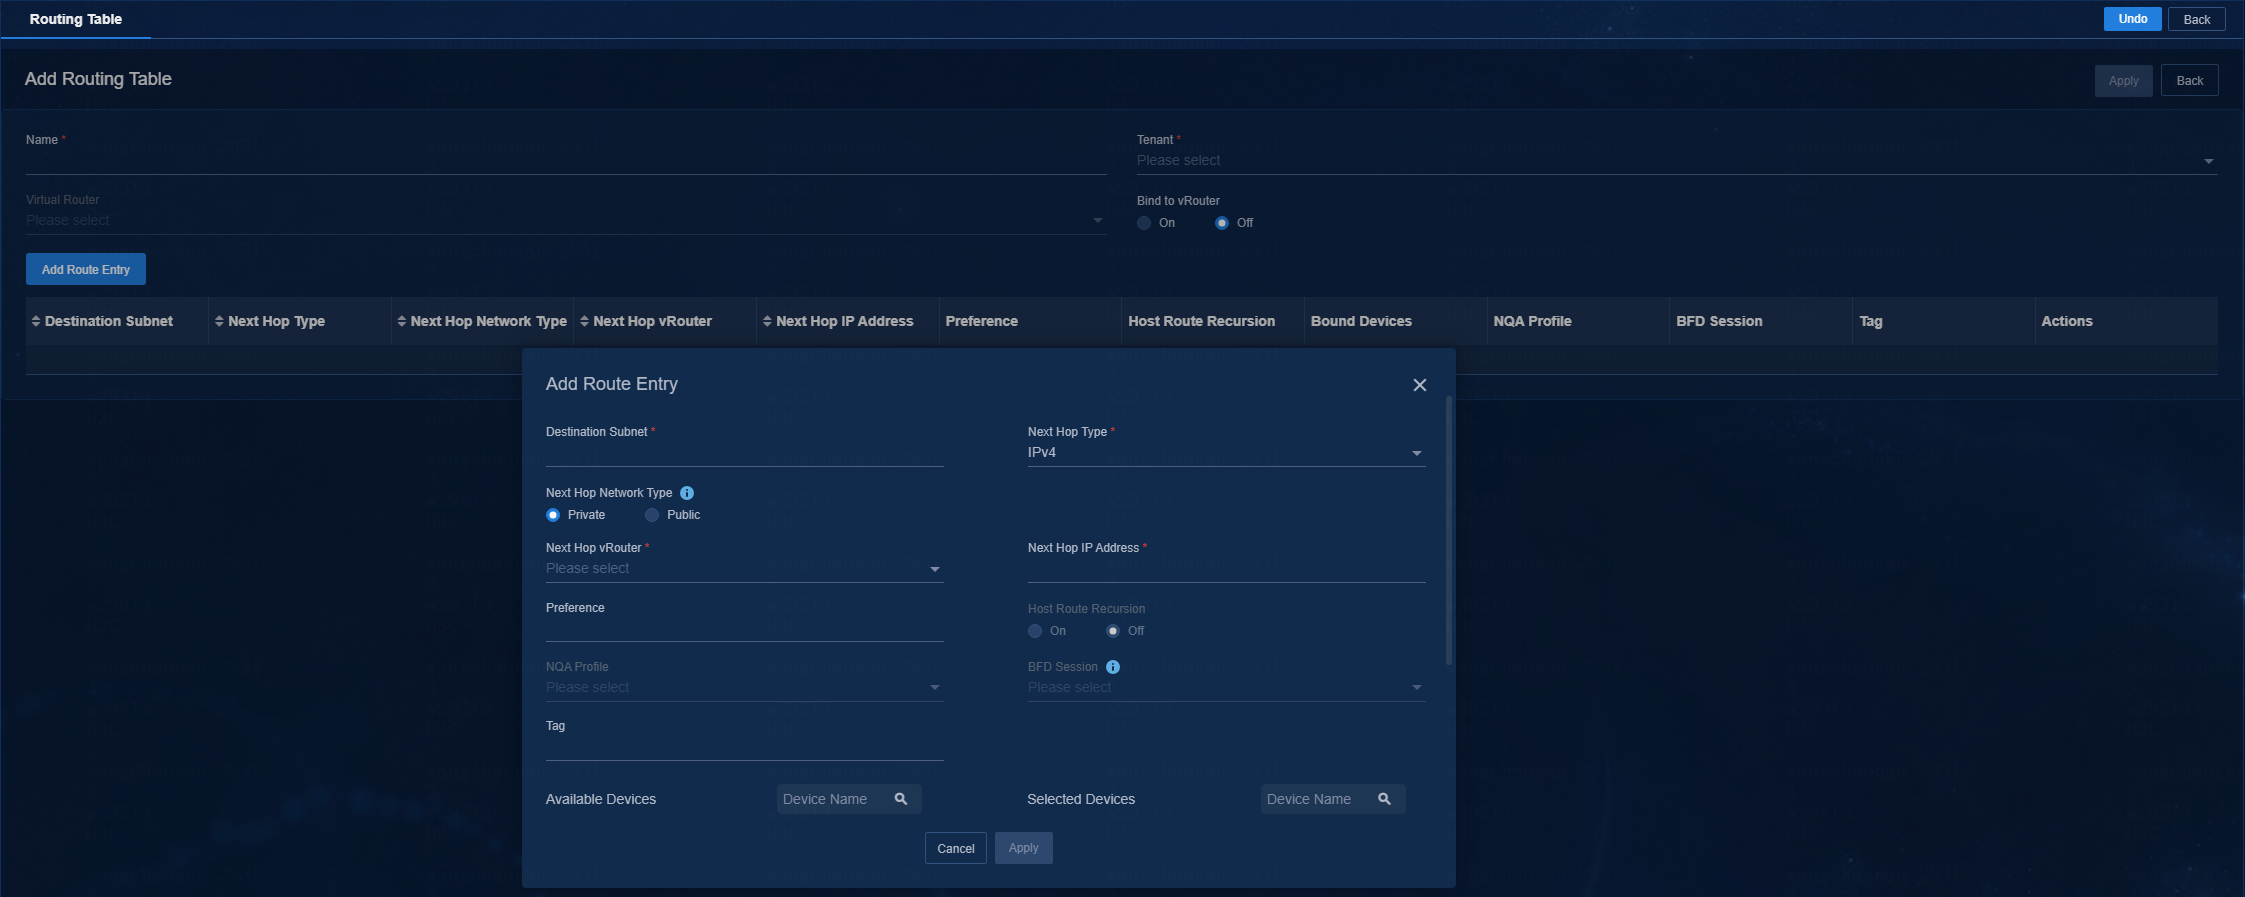The width and height of the screenshot is (2245, 897).
Task: Set Bind to vRouter Off
Action: click(1222, 223)
